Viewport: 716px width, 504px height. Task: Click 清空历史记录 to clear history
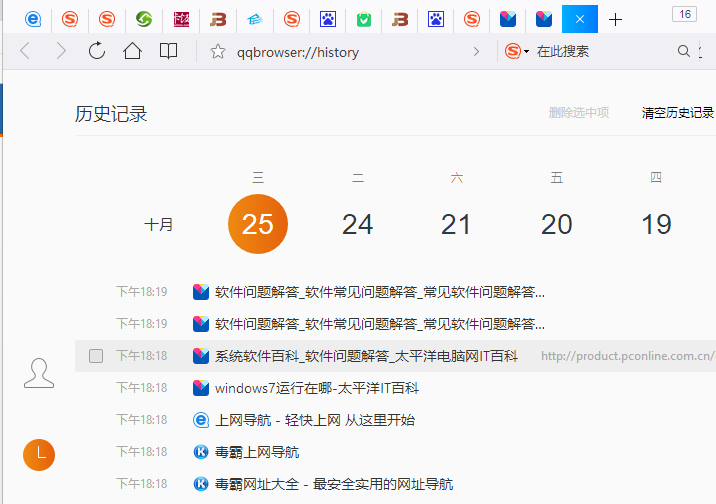(677, 113)
